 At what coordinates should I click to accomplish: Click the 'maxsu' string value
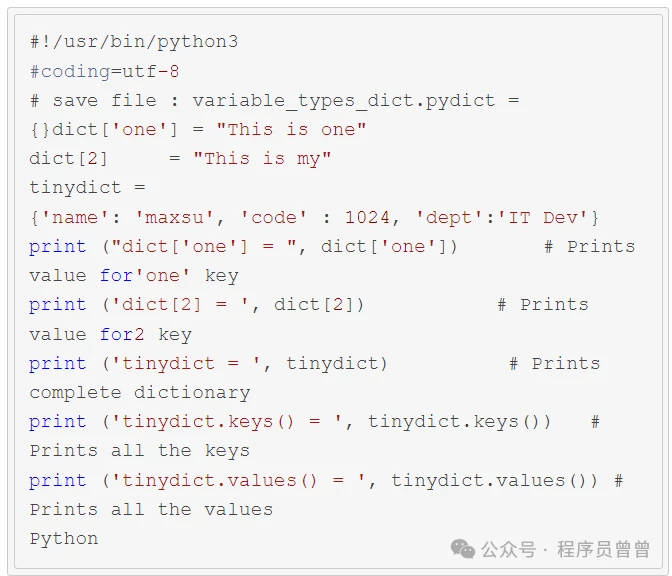174,217
